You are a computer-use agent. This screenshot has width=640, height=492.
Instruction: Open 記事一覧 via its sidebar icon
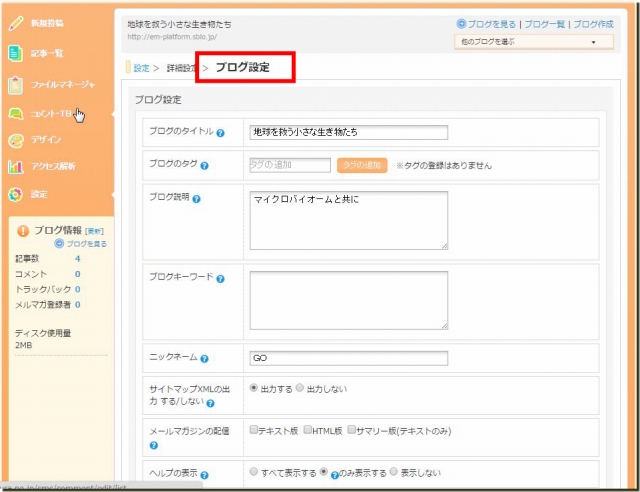tap(15, 53)
